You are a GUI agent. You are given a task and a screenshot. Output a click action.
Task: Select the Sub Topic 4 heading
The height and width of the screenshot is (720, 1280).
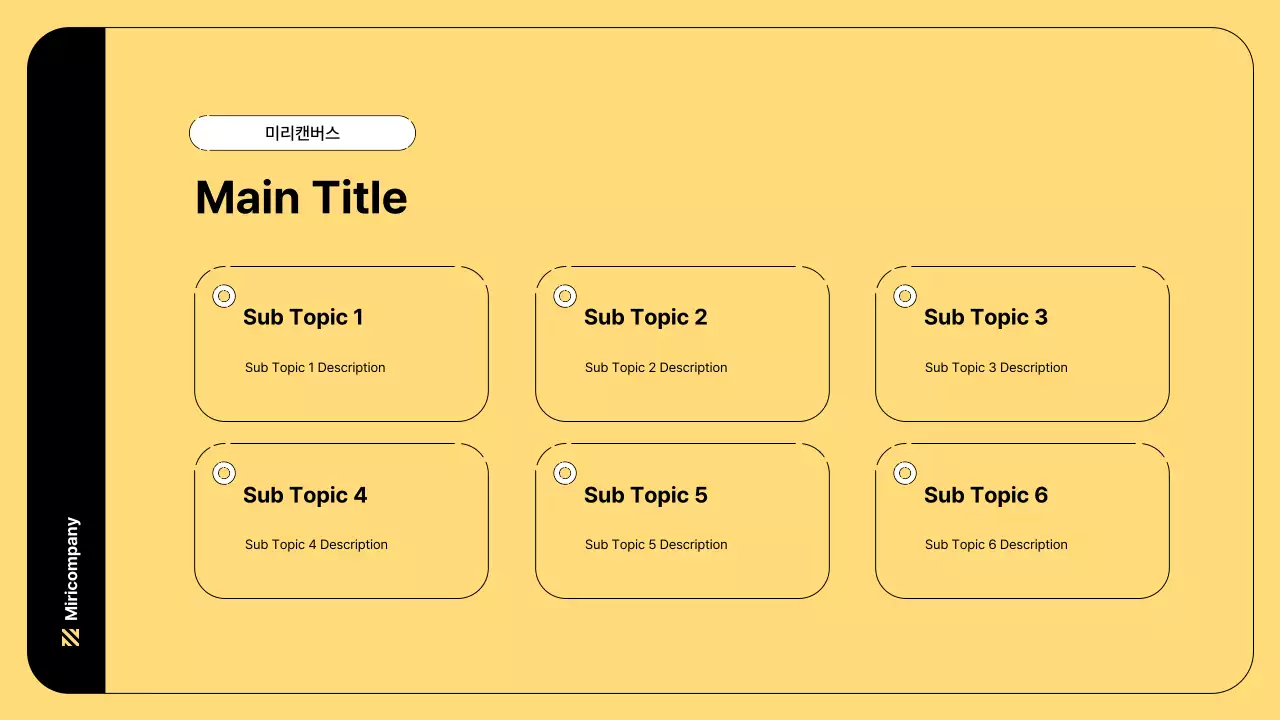[305, 495]
